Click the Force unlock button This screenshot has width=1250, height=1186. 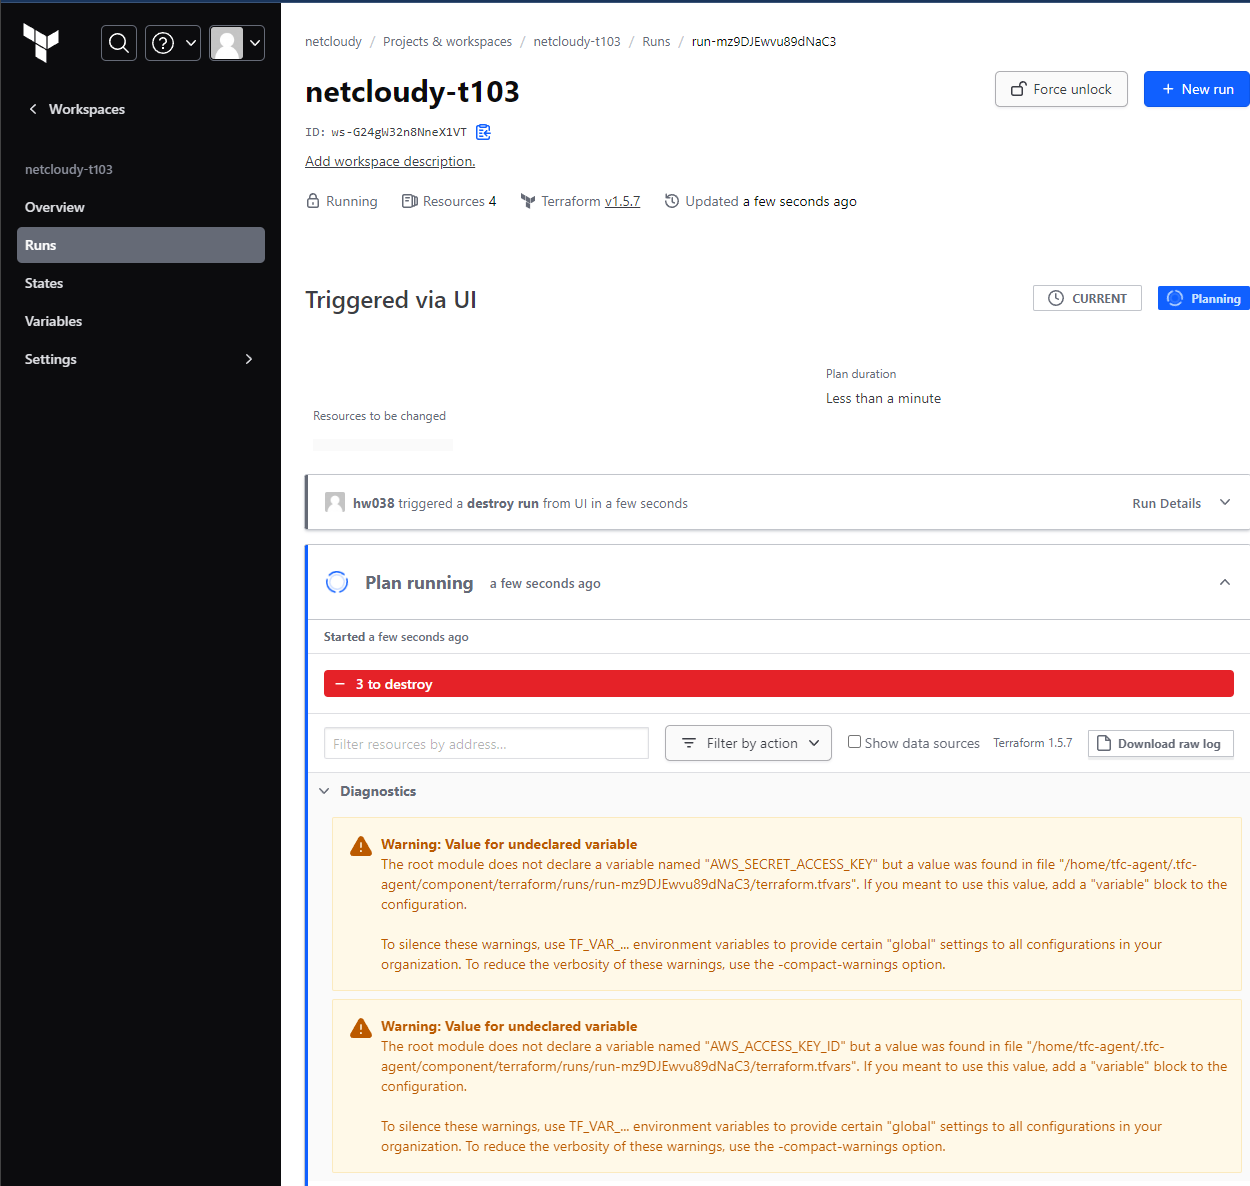coord(1061,89)
